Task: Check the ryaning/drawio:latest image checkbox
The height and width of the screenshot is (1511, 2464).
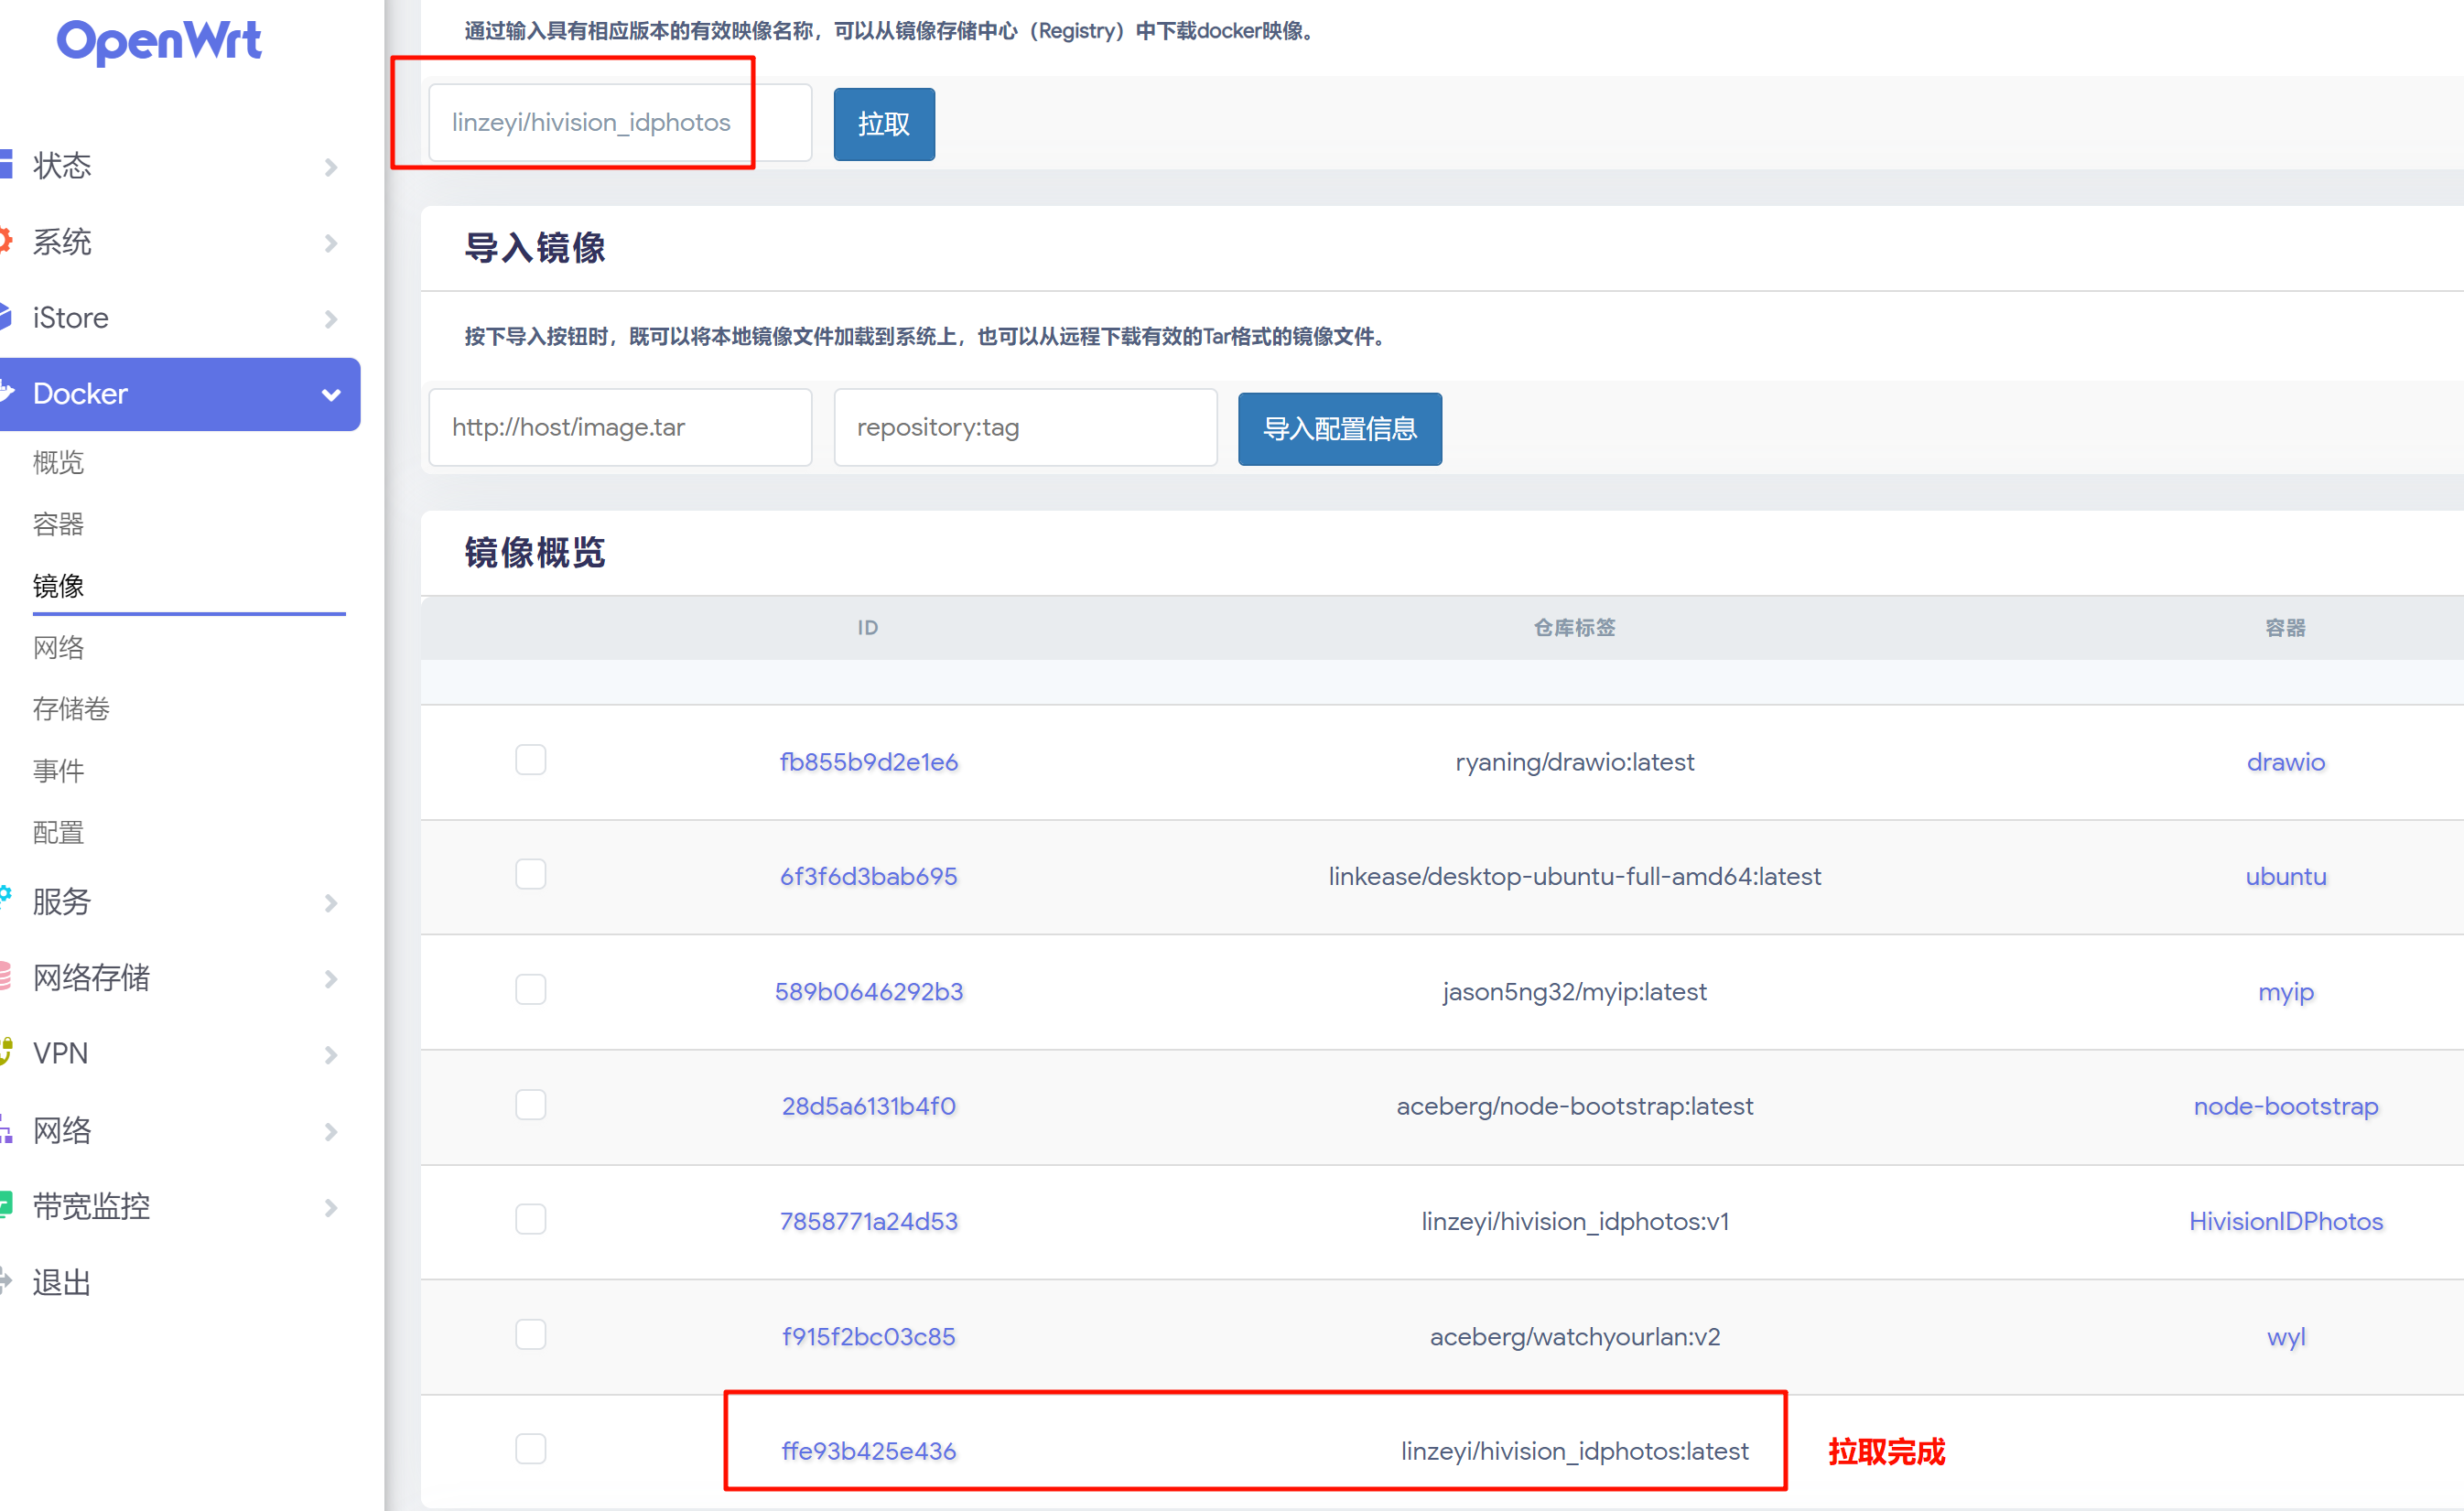Action: point(530,760)
